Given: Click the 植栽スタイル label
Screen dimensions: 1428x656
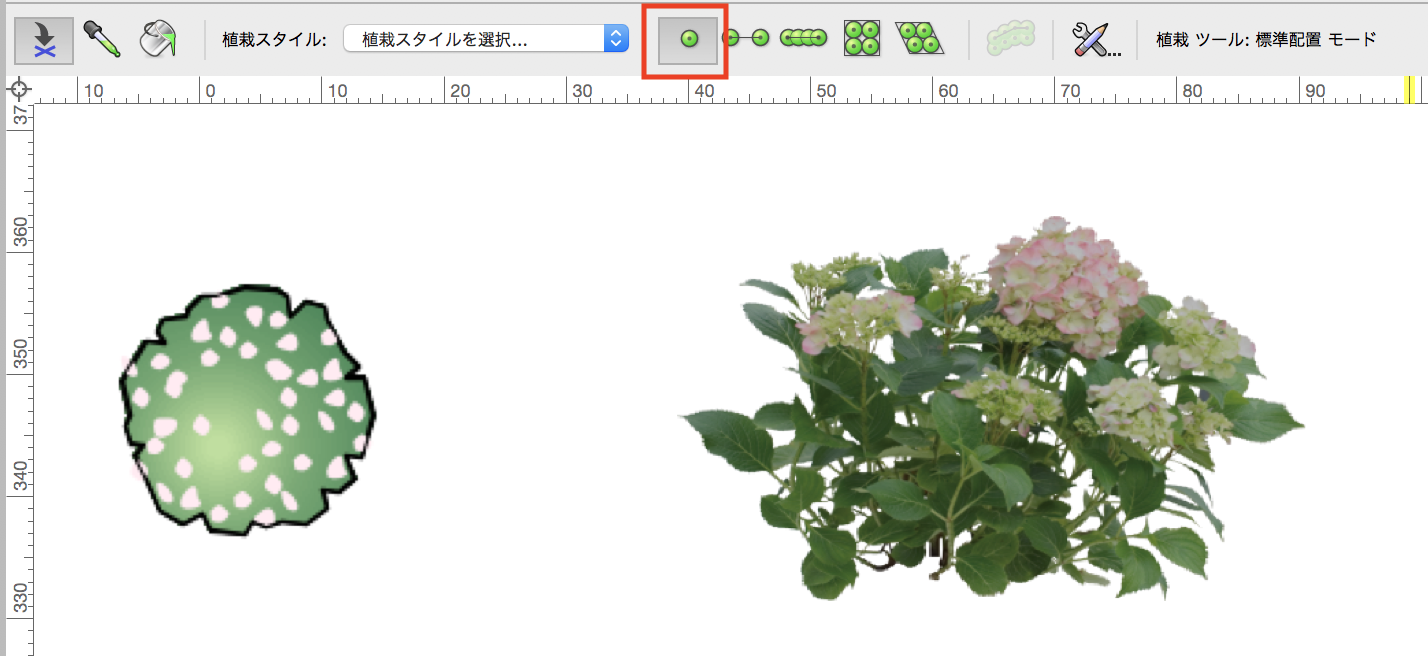Looking at the screenshot, I should coord(274,40).
